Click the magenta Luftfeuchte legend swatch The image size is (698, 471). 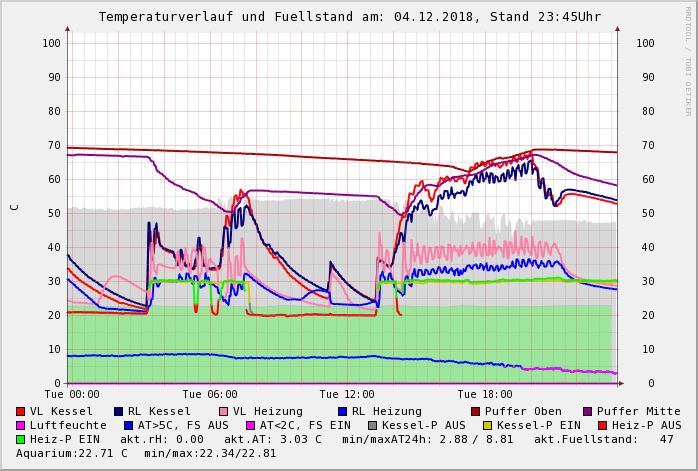(x=21, y=425)
